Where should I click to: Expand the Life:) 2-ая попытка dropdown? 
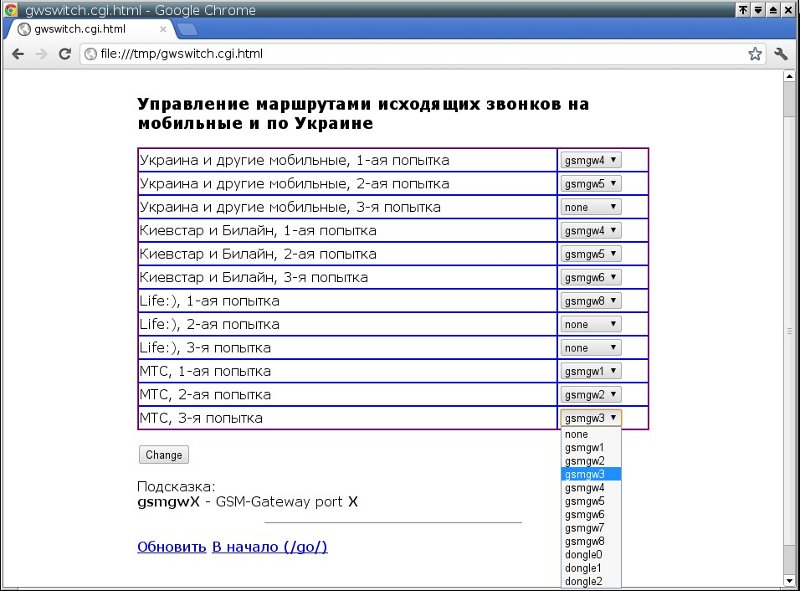(591, 324)
